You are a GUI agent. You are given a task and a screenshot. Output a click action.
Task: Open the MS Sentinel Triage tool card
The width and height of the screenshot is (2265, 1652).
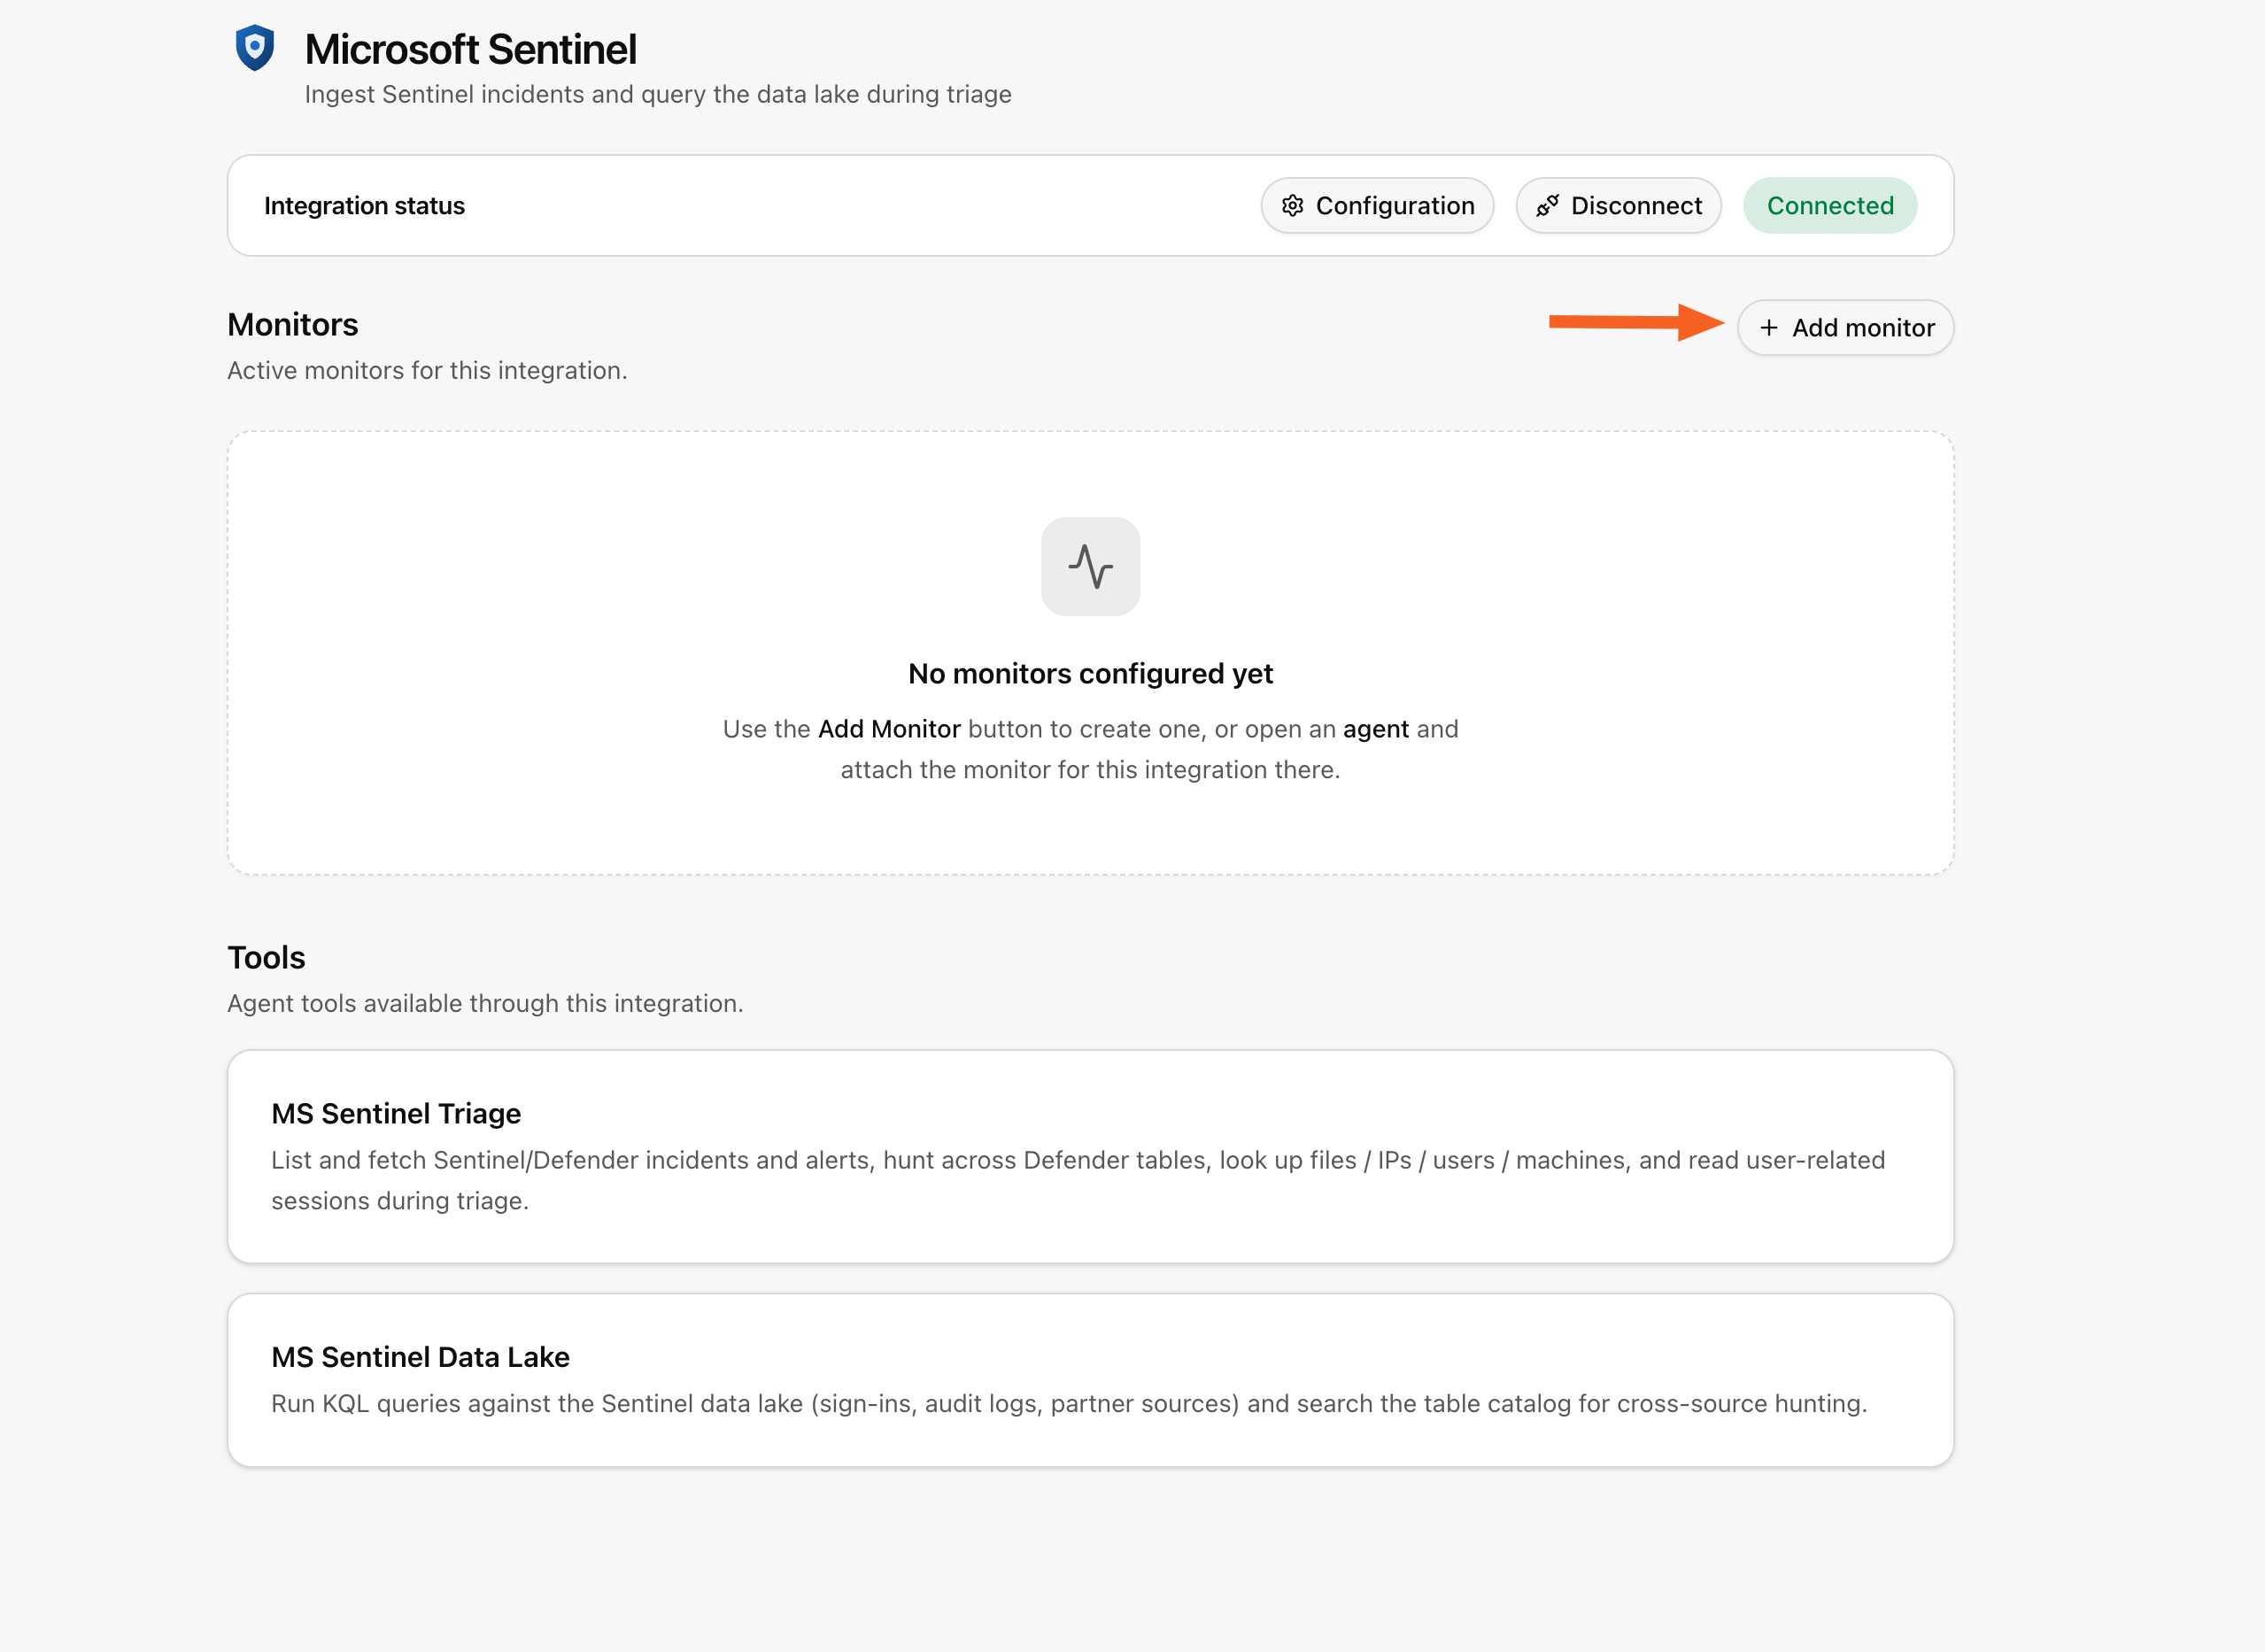(1090, 1156)
